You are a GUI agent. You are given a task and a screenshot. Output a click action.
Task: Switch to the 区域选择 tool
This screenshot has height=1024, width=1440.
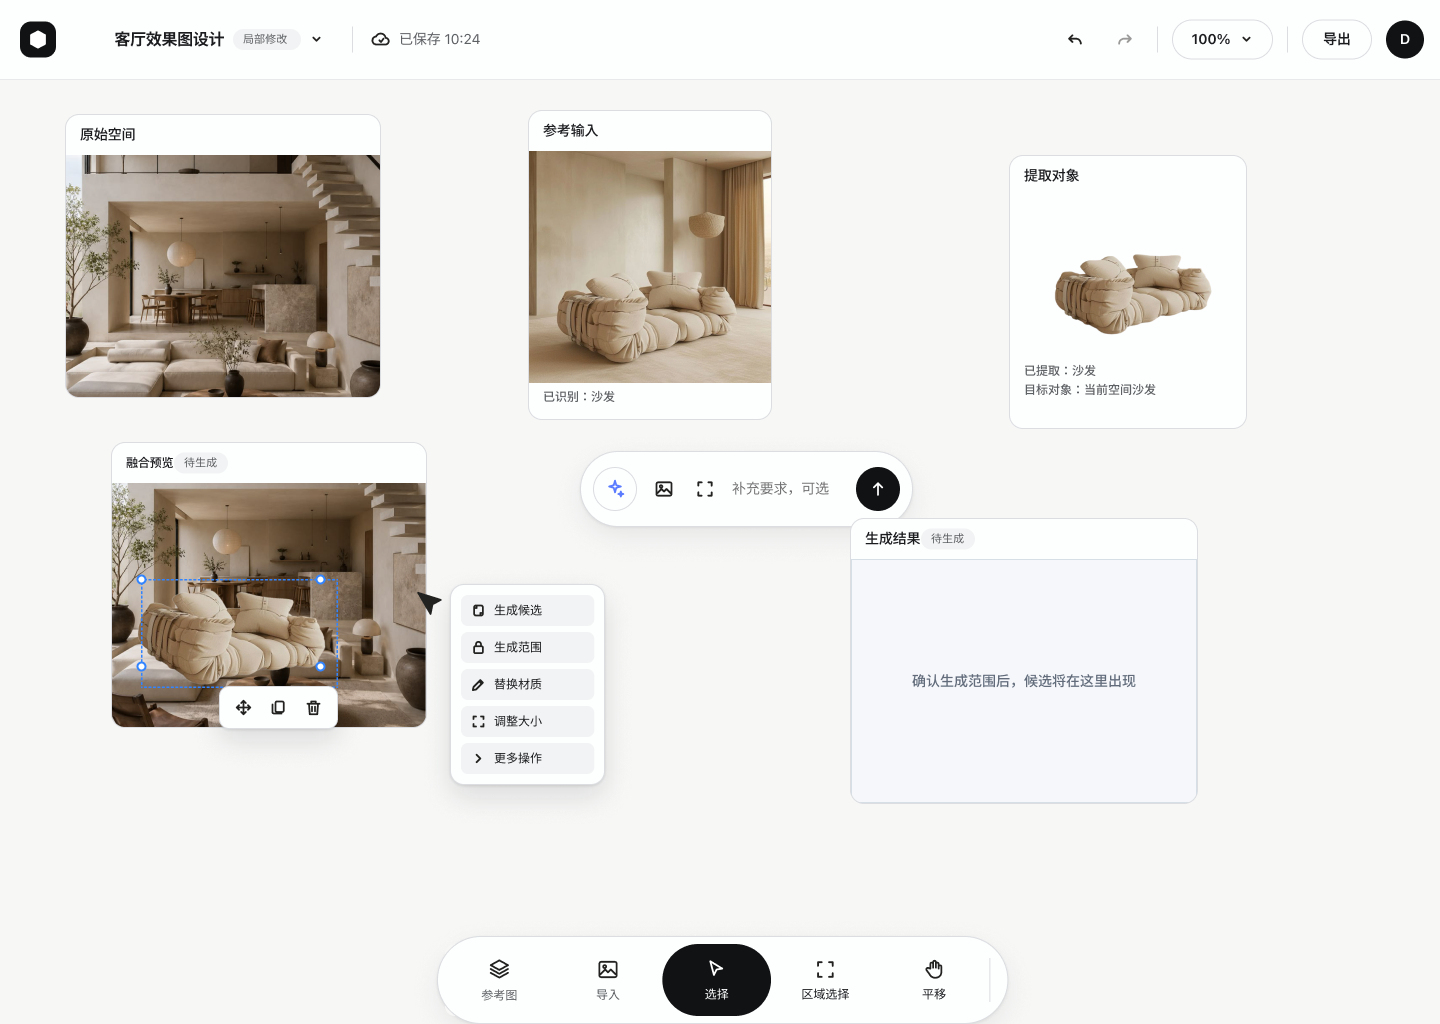tap(825, 980)
